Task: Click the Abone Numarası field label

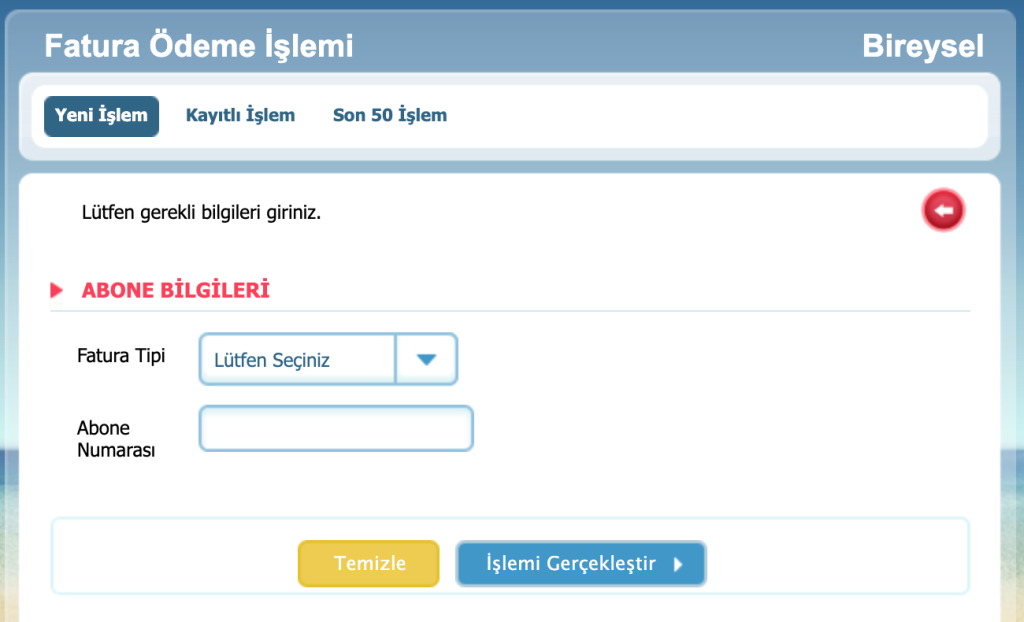Action: click(116, 439)
